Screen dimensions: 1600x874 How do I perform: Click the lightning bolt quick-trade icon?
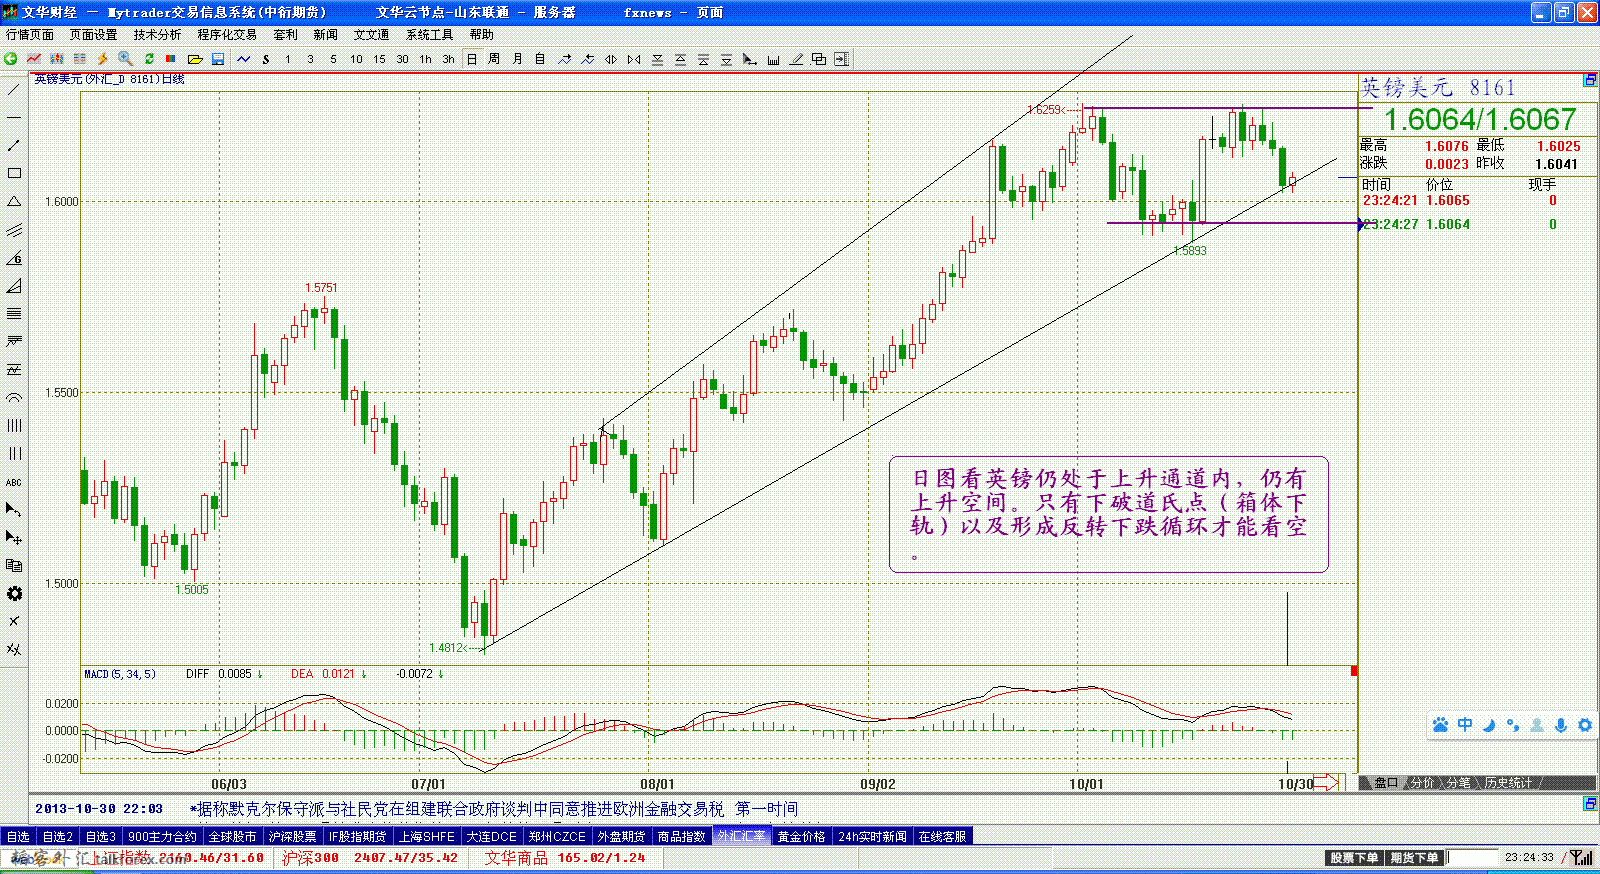(102, 59)
